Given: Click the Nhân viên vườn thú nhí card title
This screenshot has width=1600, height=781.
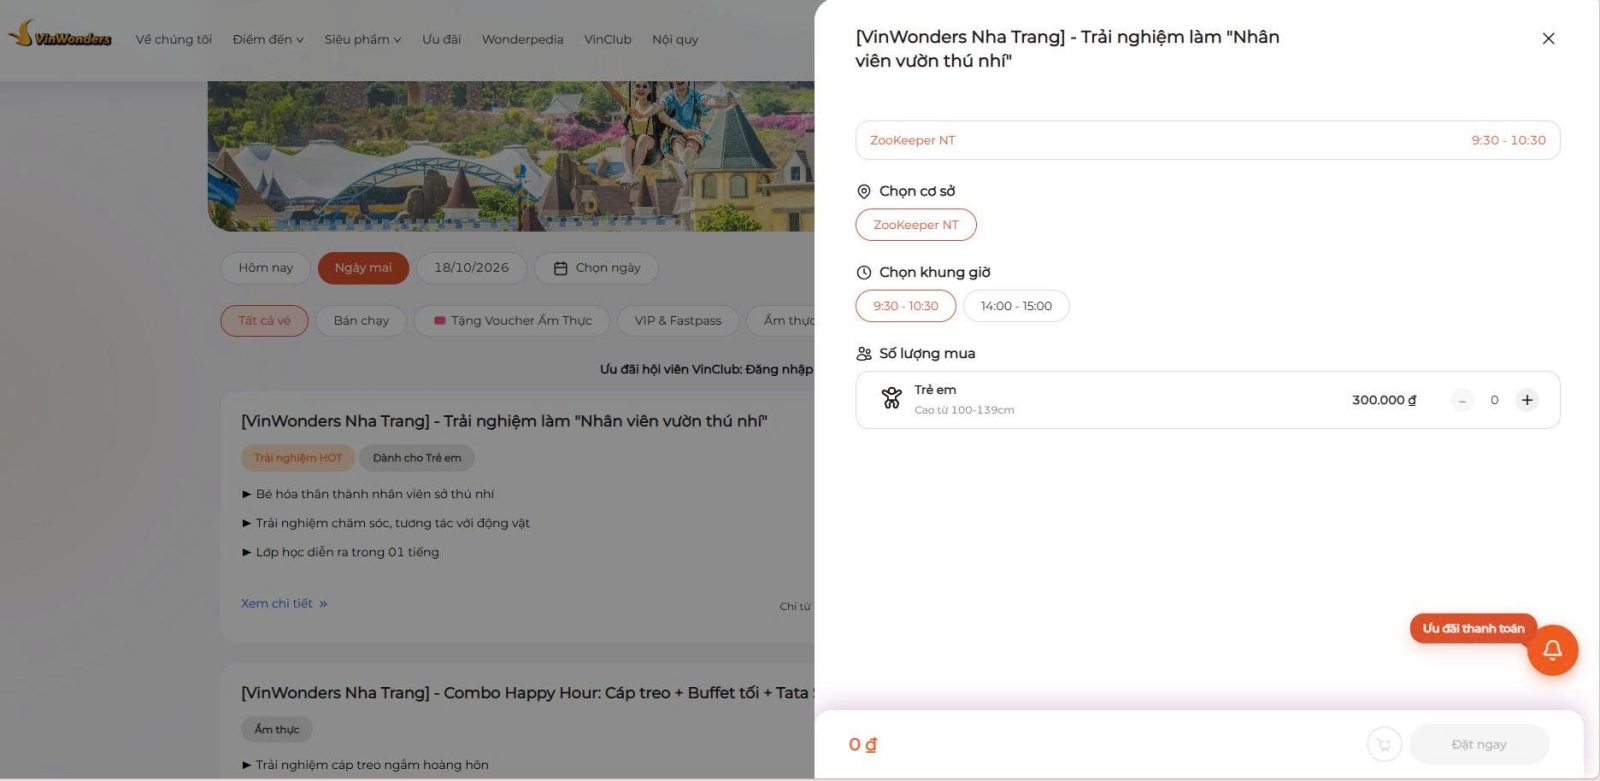Looking at the screenshot, I should 504,421.
